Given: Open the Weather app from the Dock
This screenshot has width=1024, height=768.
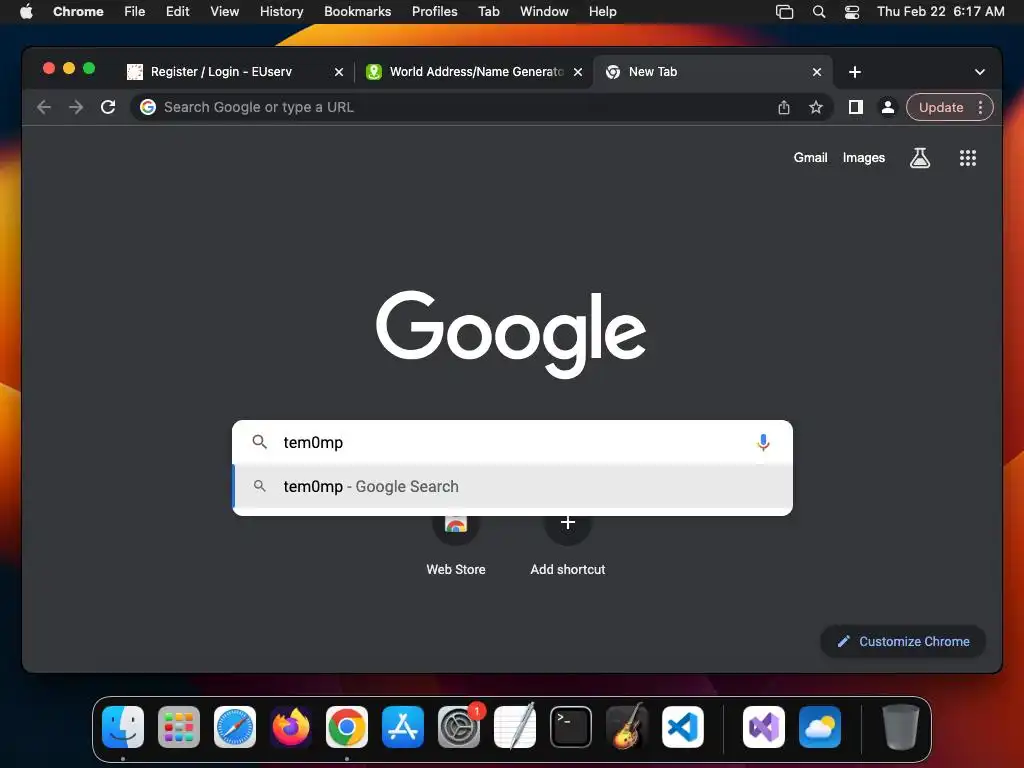Looking at the screenshot, I should point(820,727).
